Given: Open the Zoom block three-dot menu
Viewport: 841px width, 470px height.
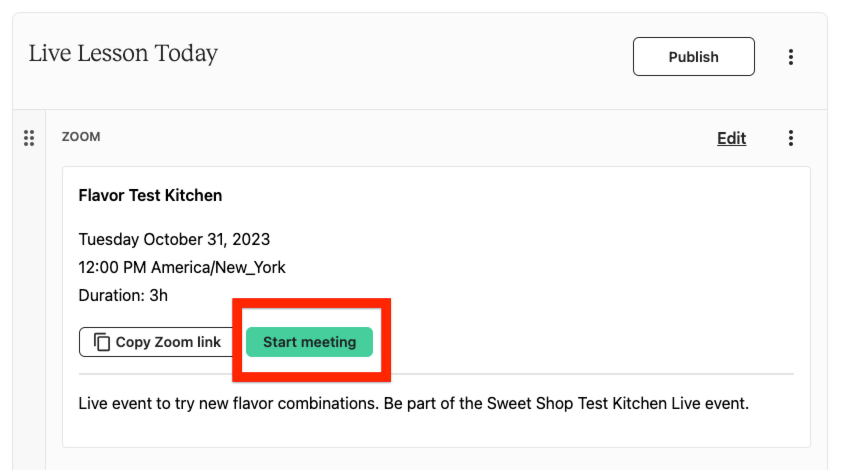Looking at the screenshot, I should pyautogui.click(x=791, y=138).
